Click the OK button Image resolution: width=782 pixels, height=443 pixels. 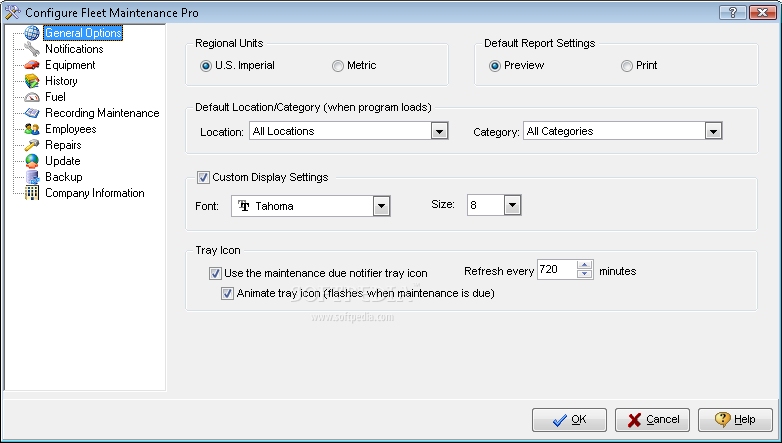tap(569, 420)
